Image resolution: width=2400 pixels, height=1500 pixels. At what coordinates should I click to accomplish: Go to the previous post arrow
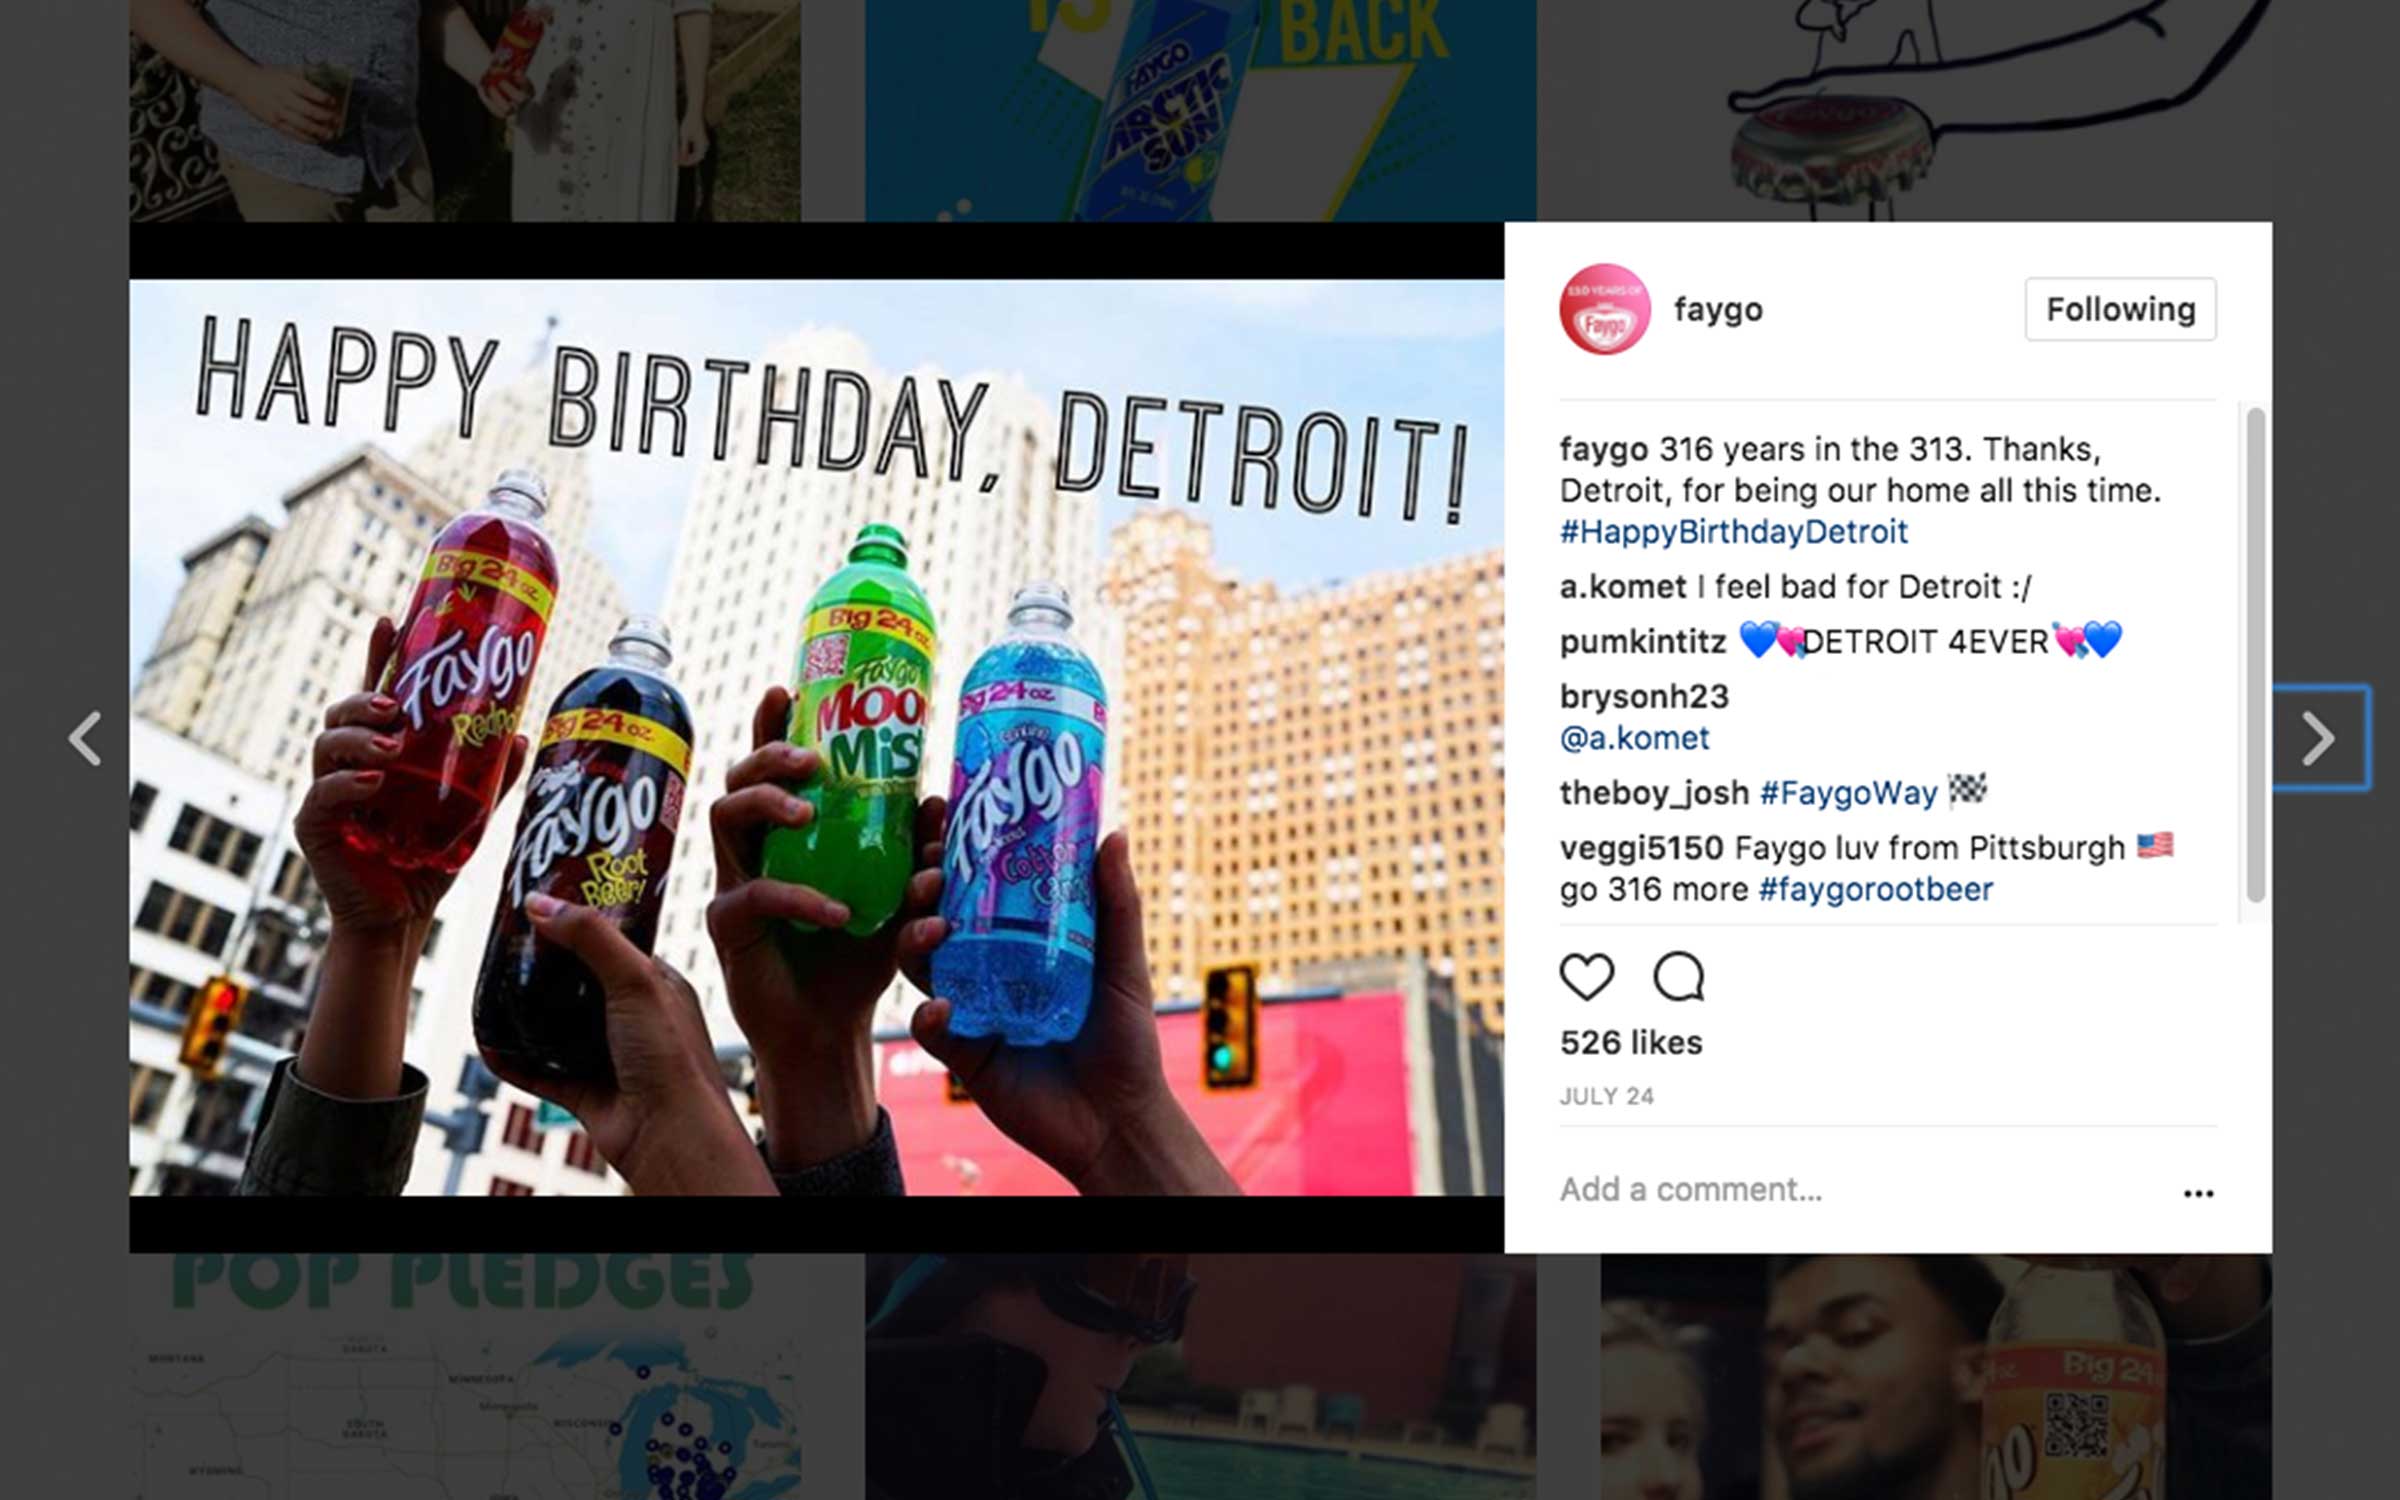tap(85, 739)
